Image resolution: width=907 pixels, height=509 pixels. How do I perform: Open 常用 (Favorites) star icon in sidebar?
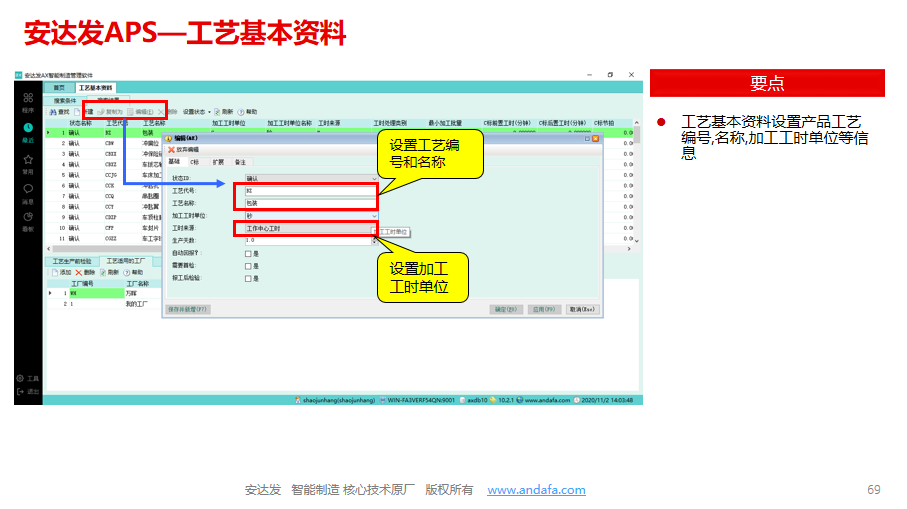(x=28, y=160)
